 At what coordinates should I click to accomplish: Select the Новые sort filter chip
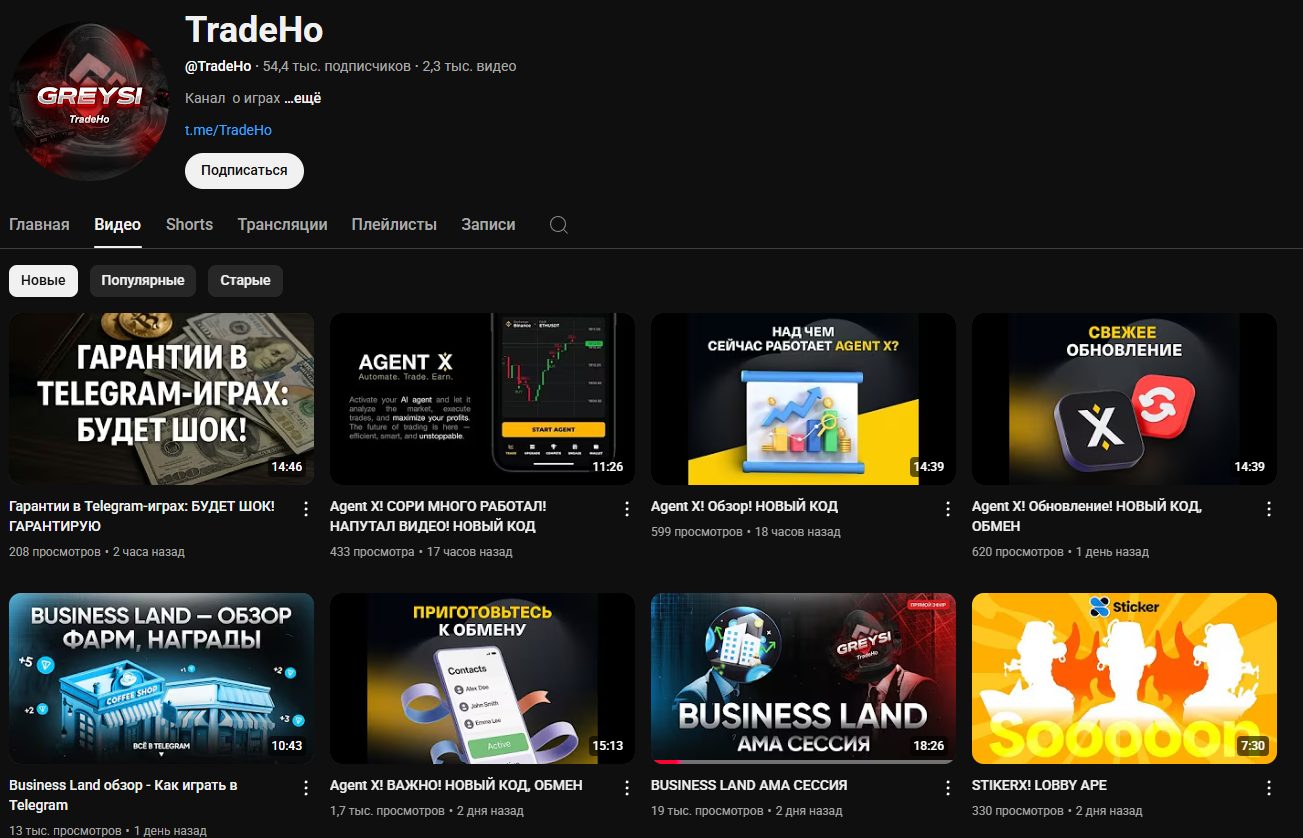(x=43, y=281)
